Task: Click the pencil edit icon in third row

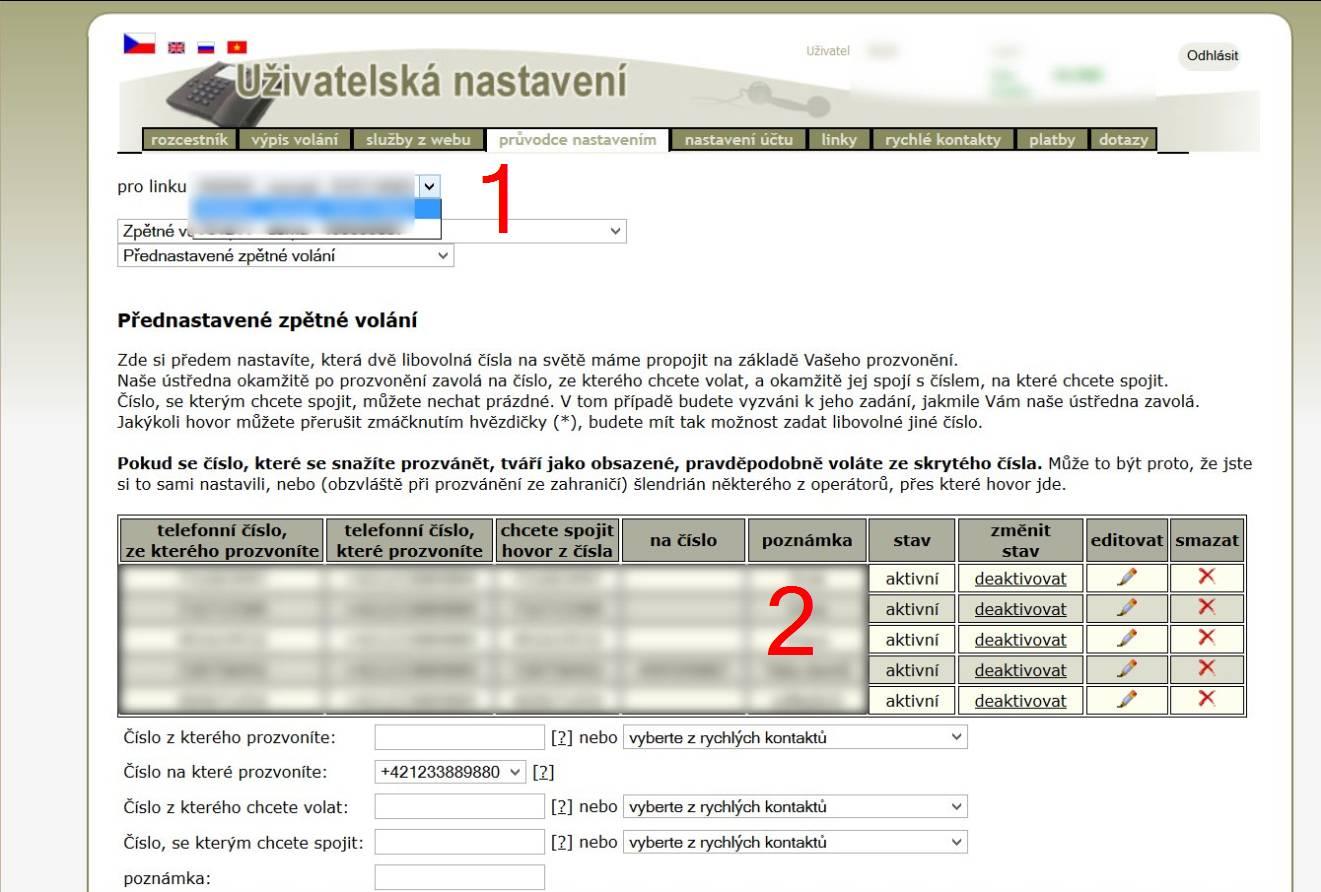Action: pos(1127,639)
